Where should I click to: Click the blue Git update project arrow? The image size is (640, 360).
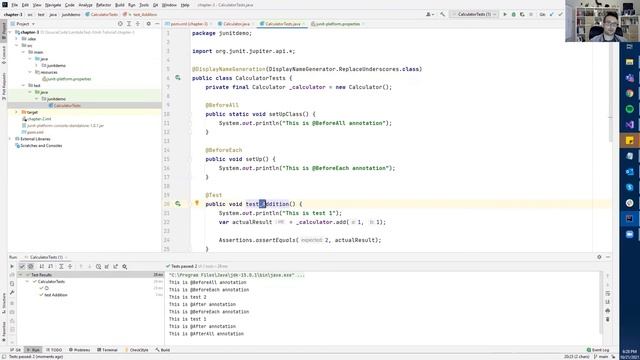(551, 14)
